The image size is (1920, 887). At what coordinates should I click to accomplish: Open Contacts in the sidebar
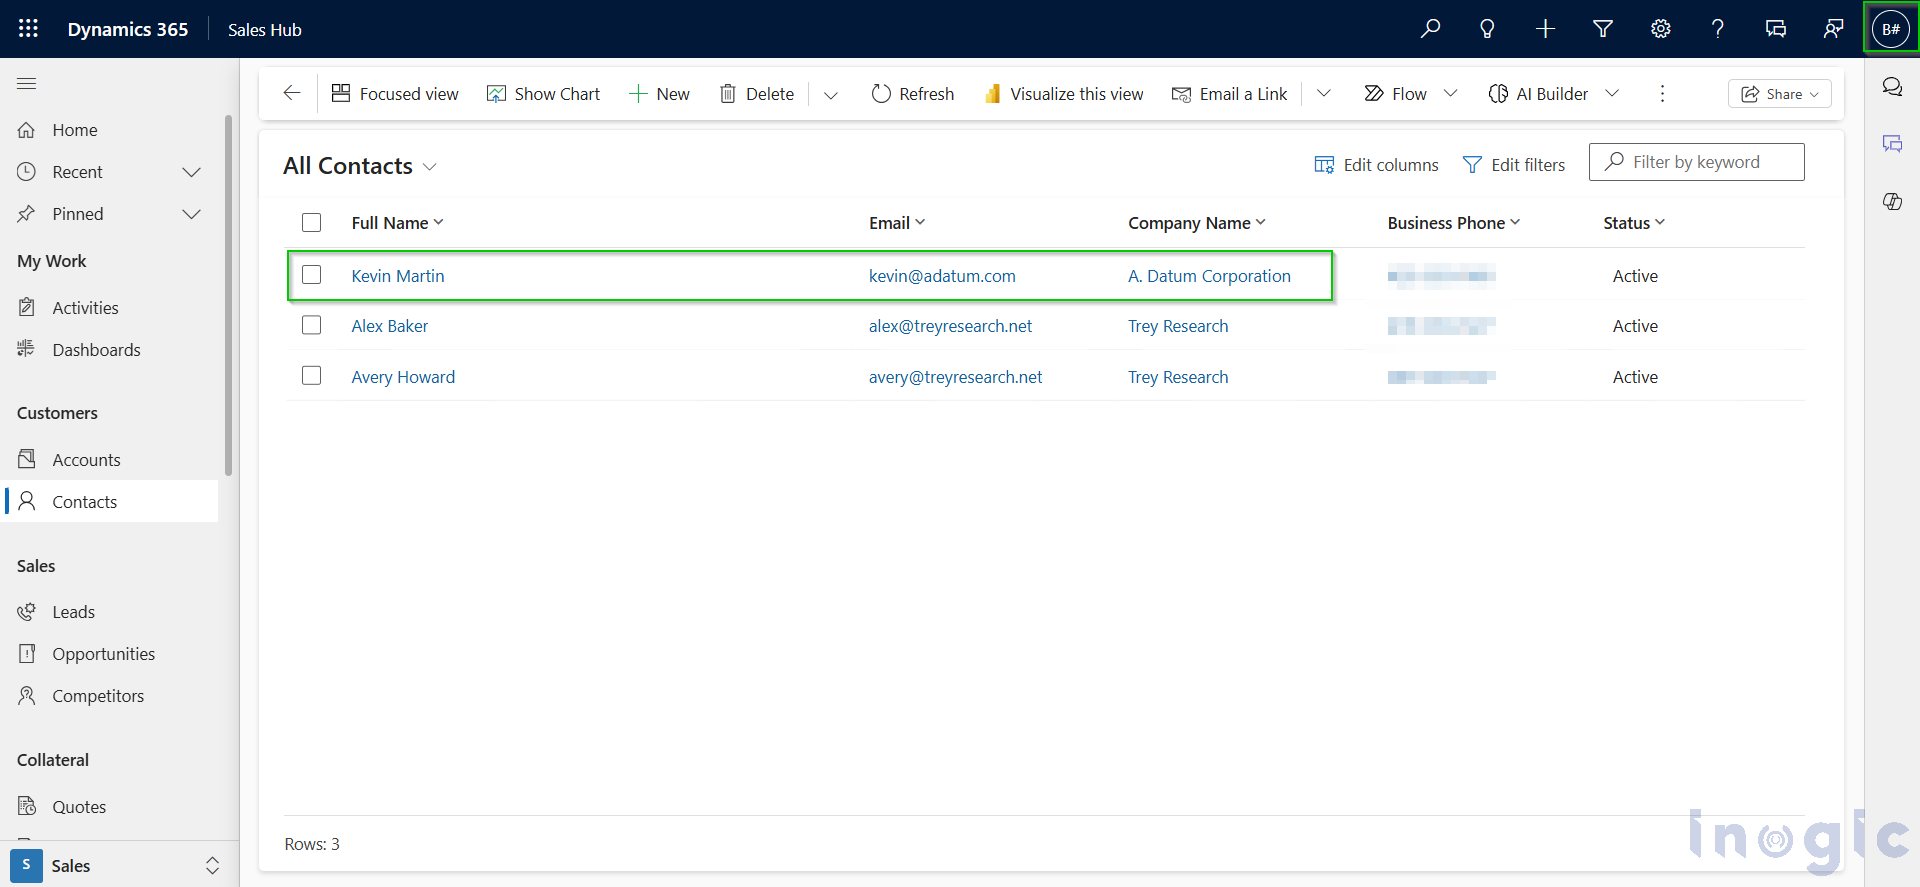coord(111,501)
